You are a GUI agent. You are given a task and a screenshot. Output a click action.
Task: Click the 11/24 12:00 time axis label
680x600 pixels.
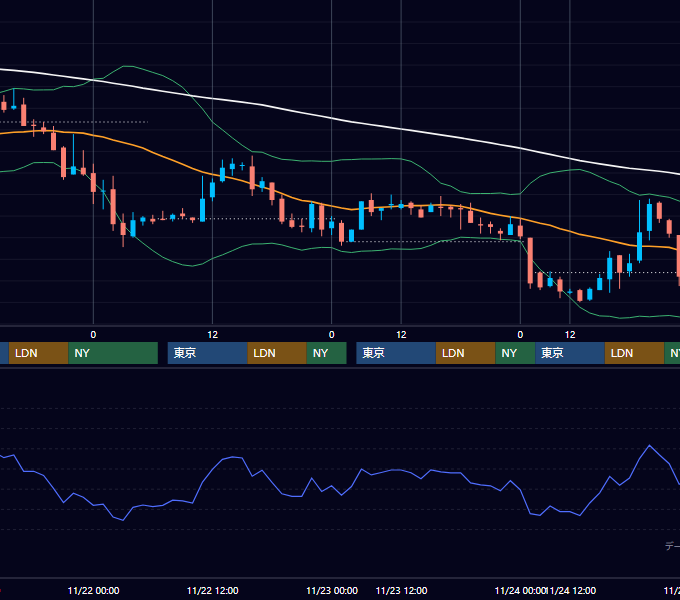pos(572,590)
